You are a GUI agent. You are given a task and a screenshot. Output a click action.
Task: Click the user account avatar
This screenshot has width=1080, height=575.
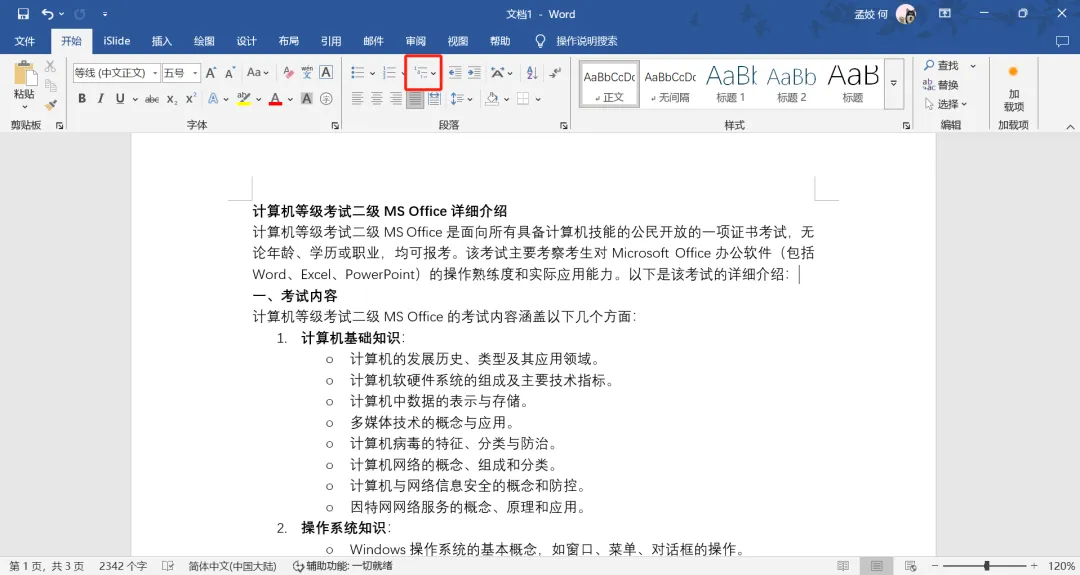tap(906, 14)
